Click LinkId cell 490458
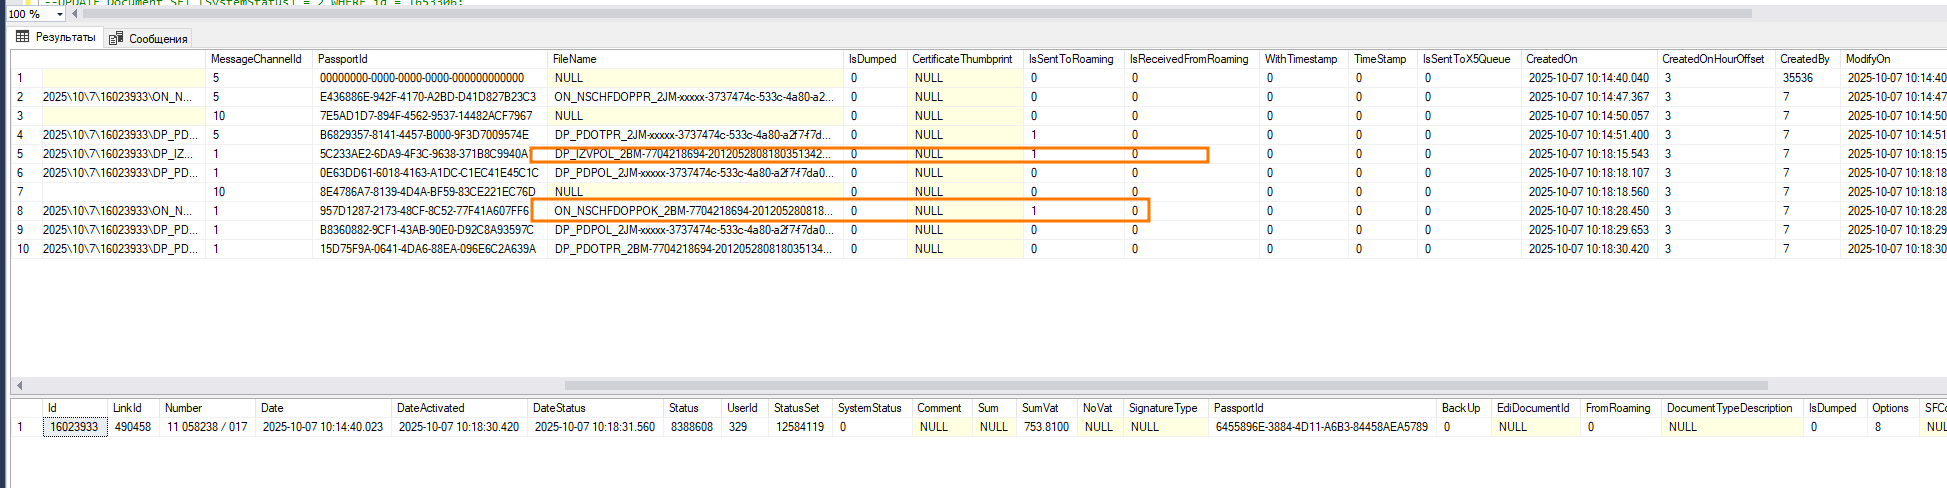Image resolution: width=1947 pixels, height=488 pixels. (134, 427)
